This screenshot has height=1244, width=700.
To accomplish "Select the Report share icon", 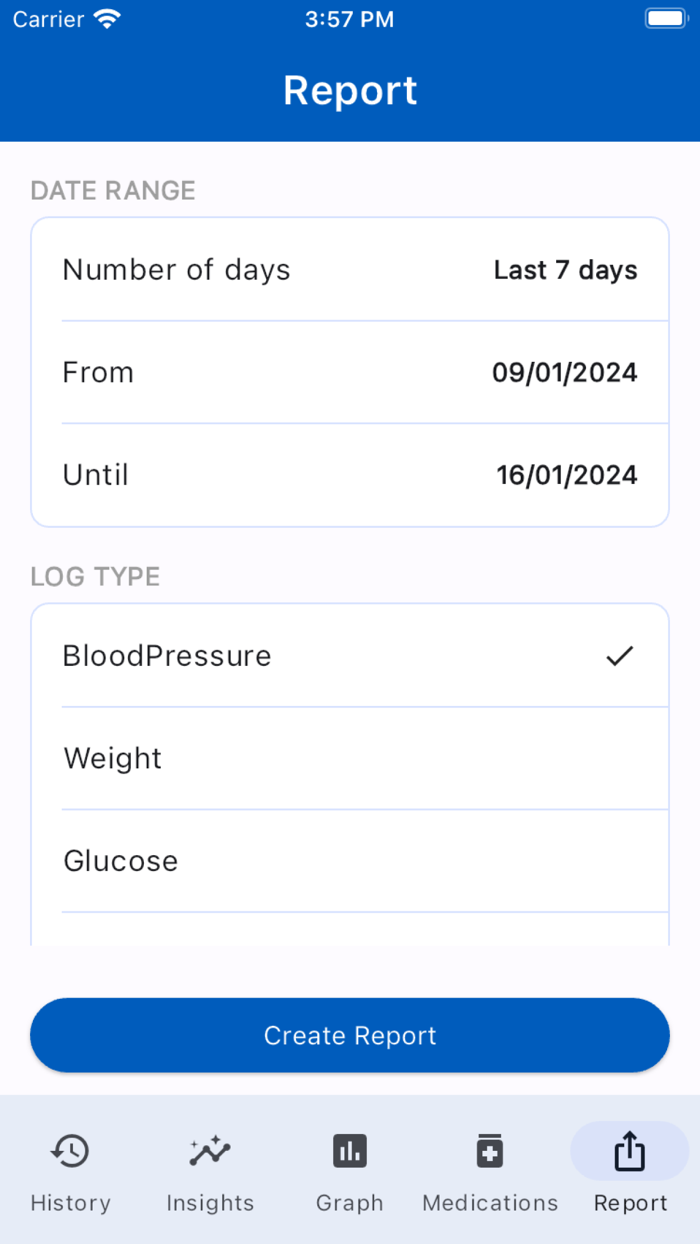I will click(630, 1151).
